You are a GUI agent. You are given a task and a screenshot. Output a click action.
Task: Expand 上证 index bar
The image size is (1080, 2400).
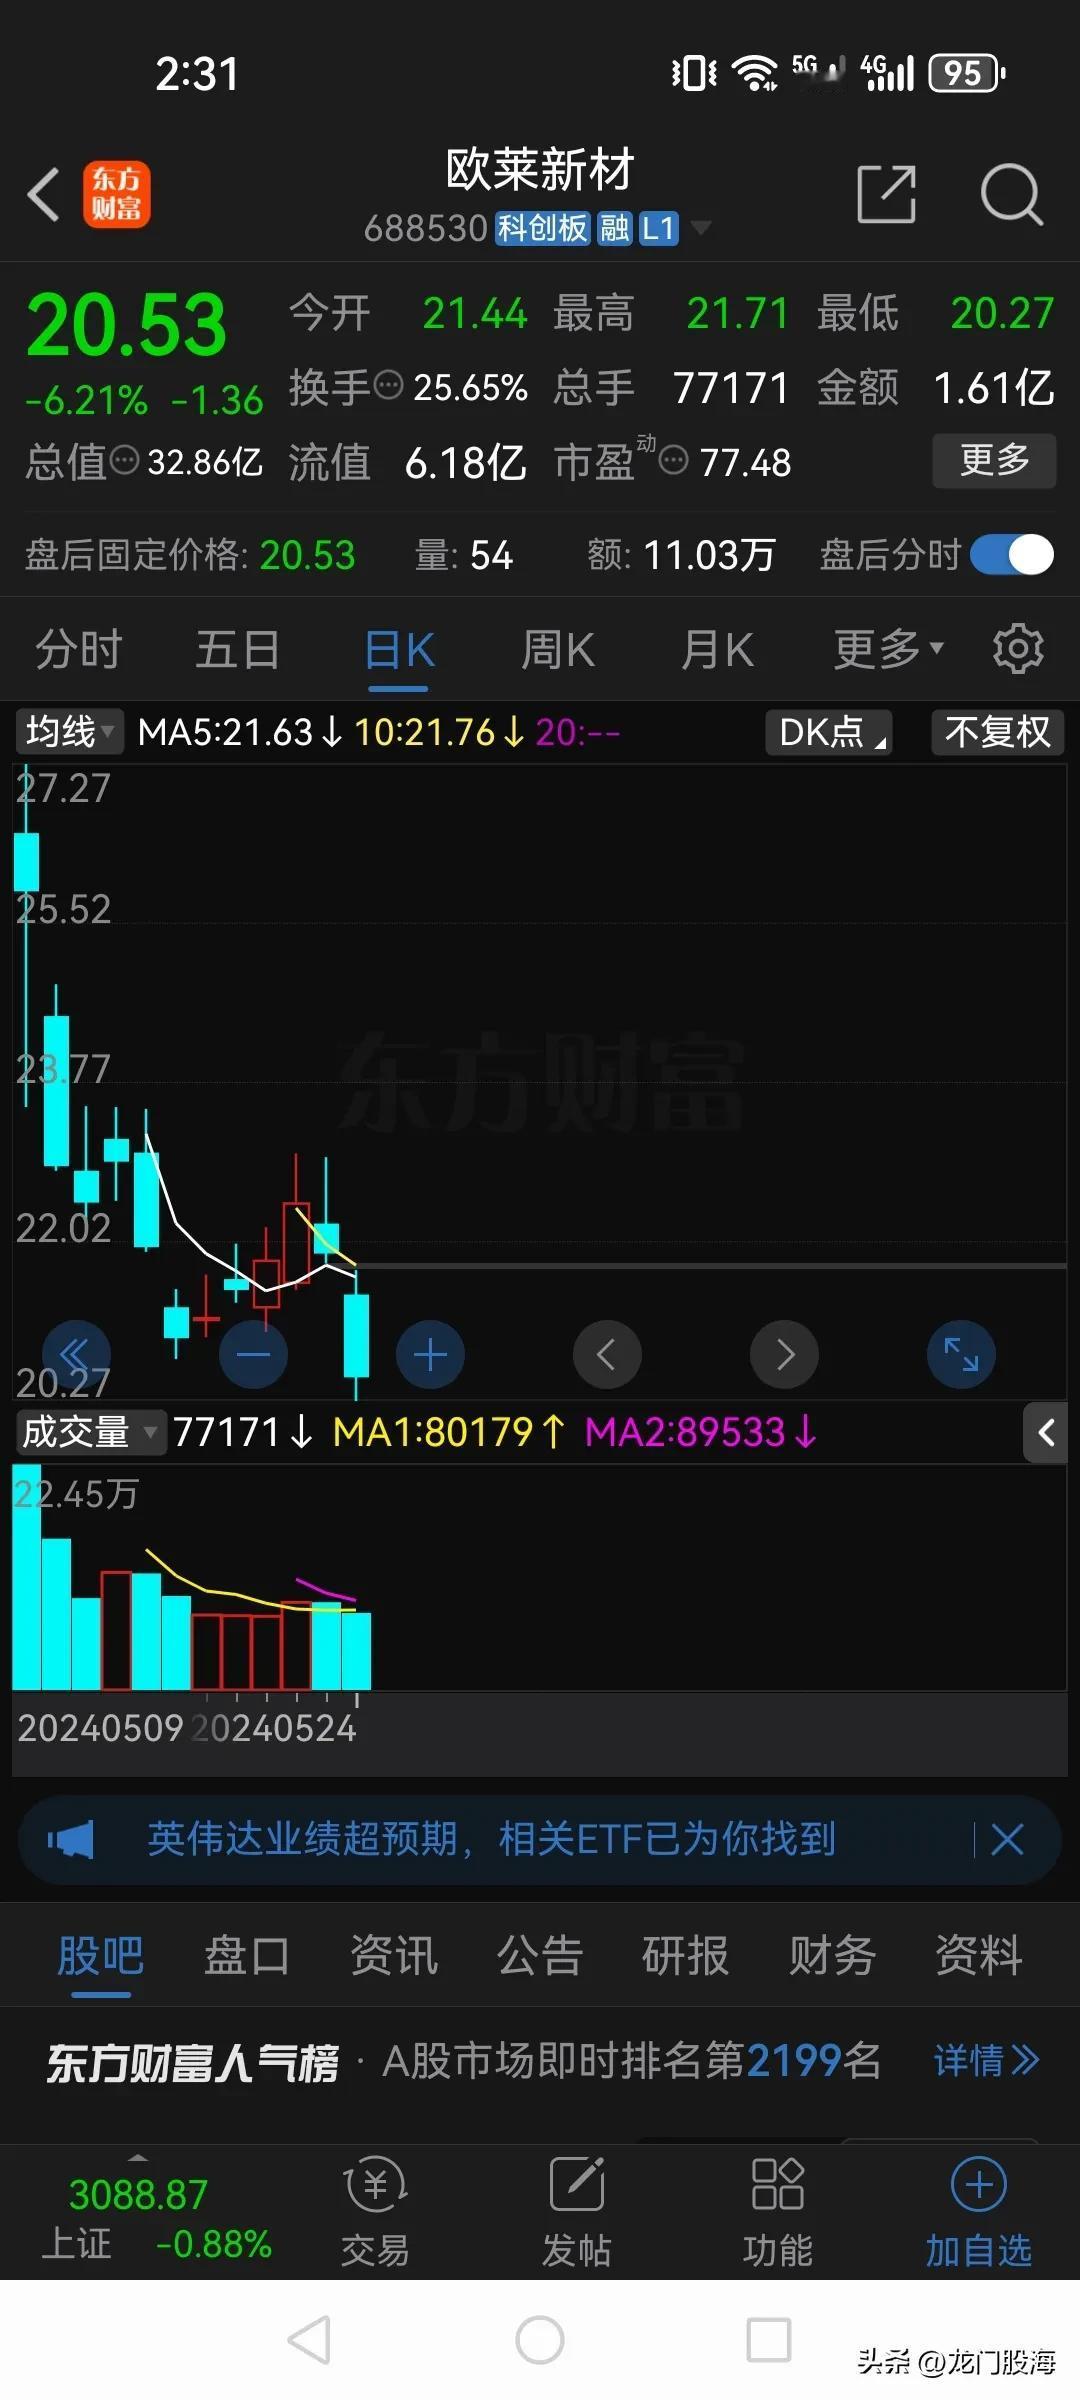pyautogui.click(x=138, y=2157)
